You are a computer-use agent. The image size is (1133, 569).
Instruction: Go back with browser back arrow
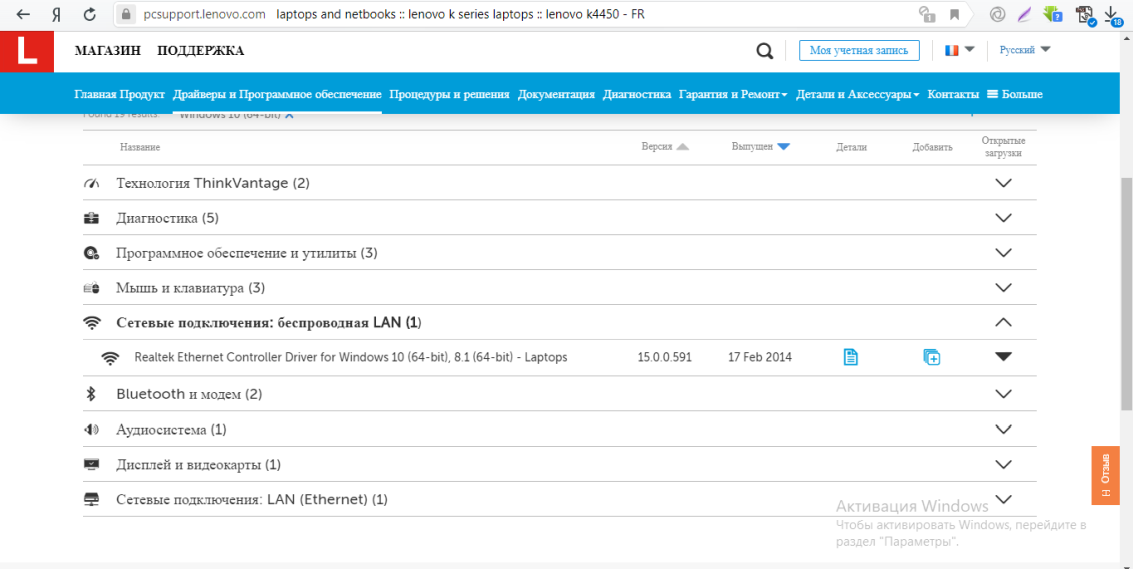click(x=22, y=14)
